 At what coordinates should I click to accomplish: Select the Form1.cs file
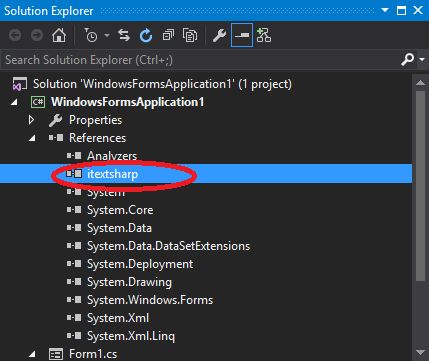click(93, 354)
